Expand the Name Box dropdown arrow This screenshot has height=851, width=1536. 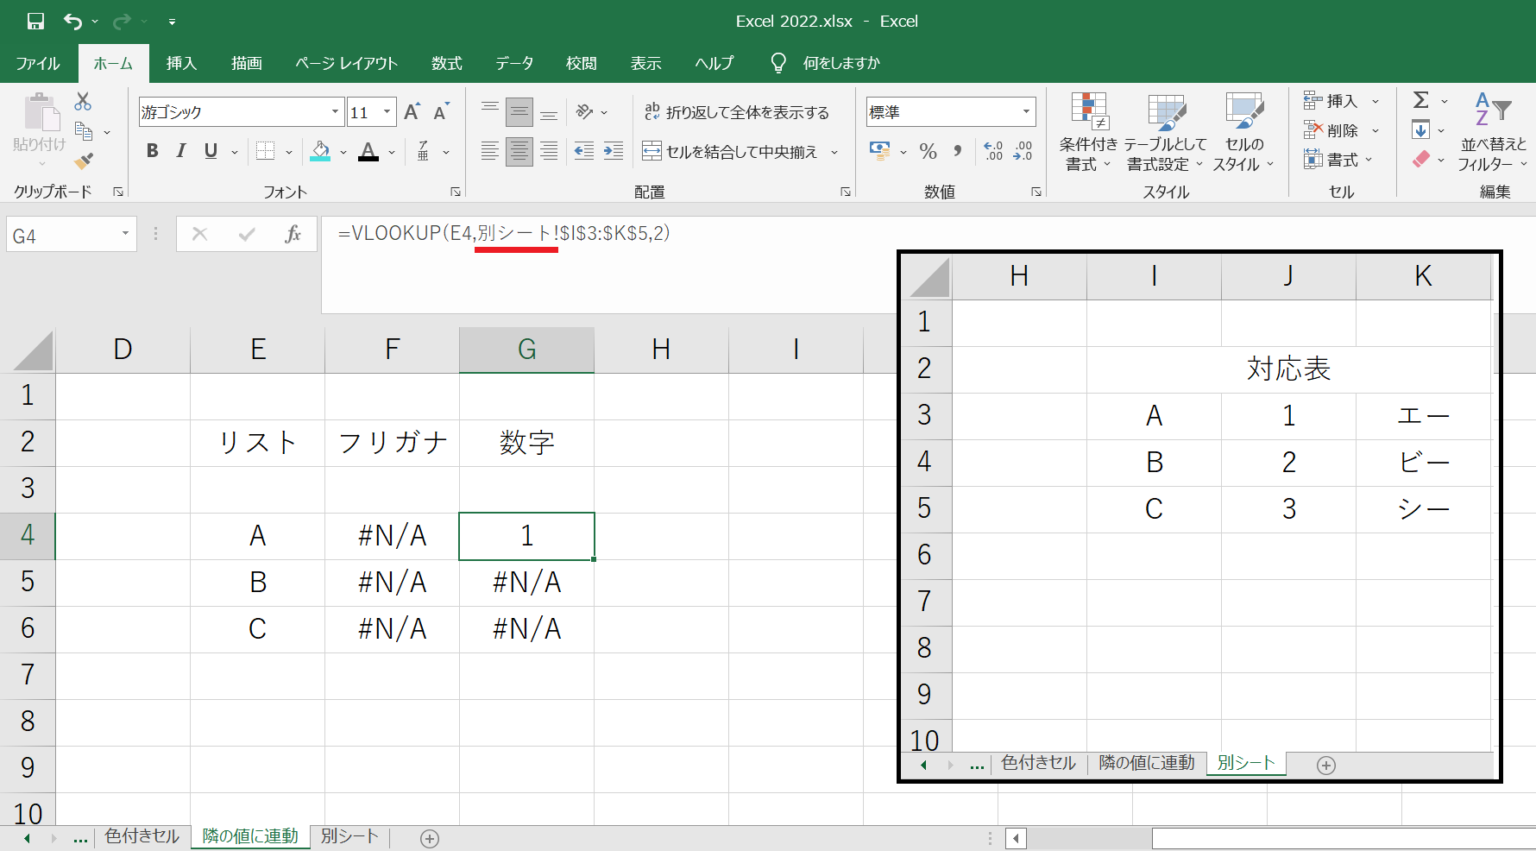125,234
